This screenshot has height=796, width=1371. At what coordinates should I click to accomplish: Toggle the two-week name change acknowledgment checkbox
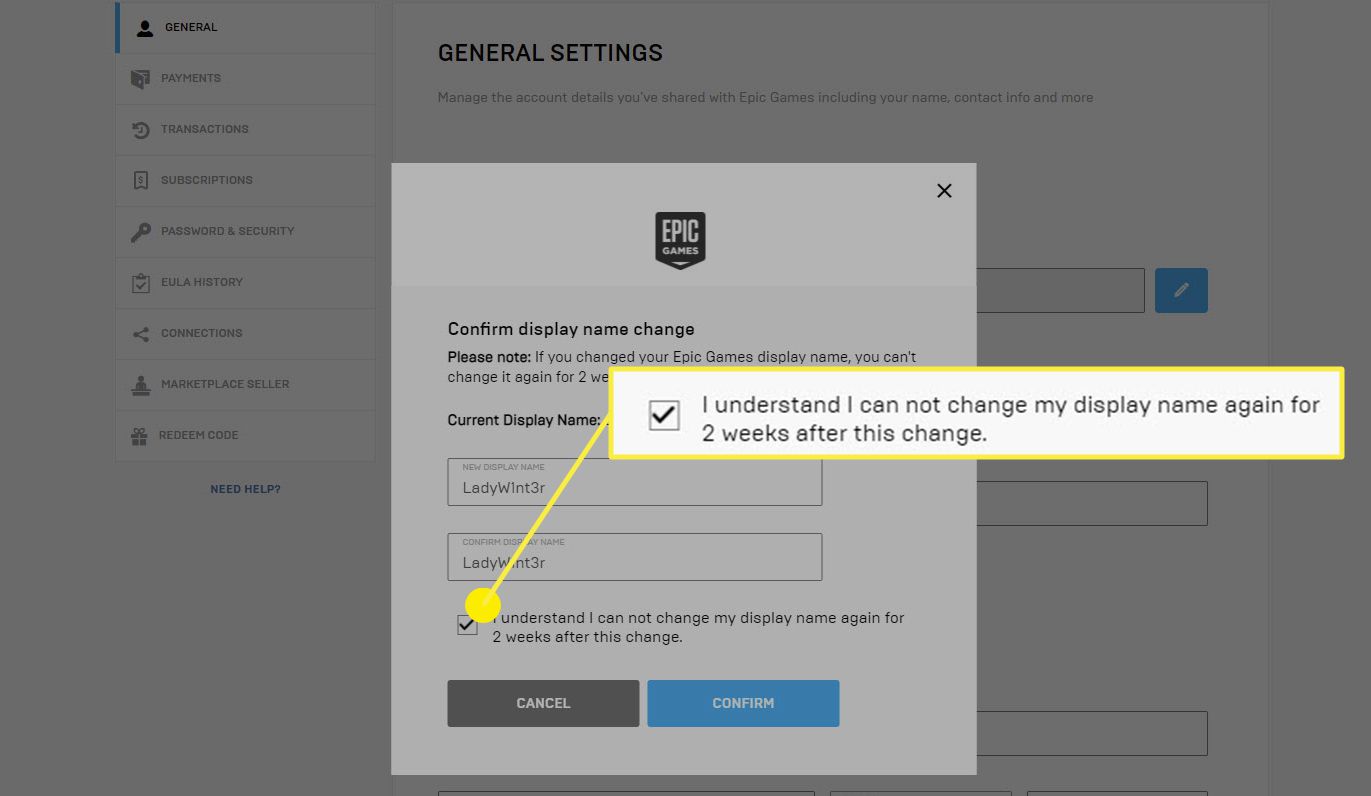tap(467, 625)
